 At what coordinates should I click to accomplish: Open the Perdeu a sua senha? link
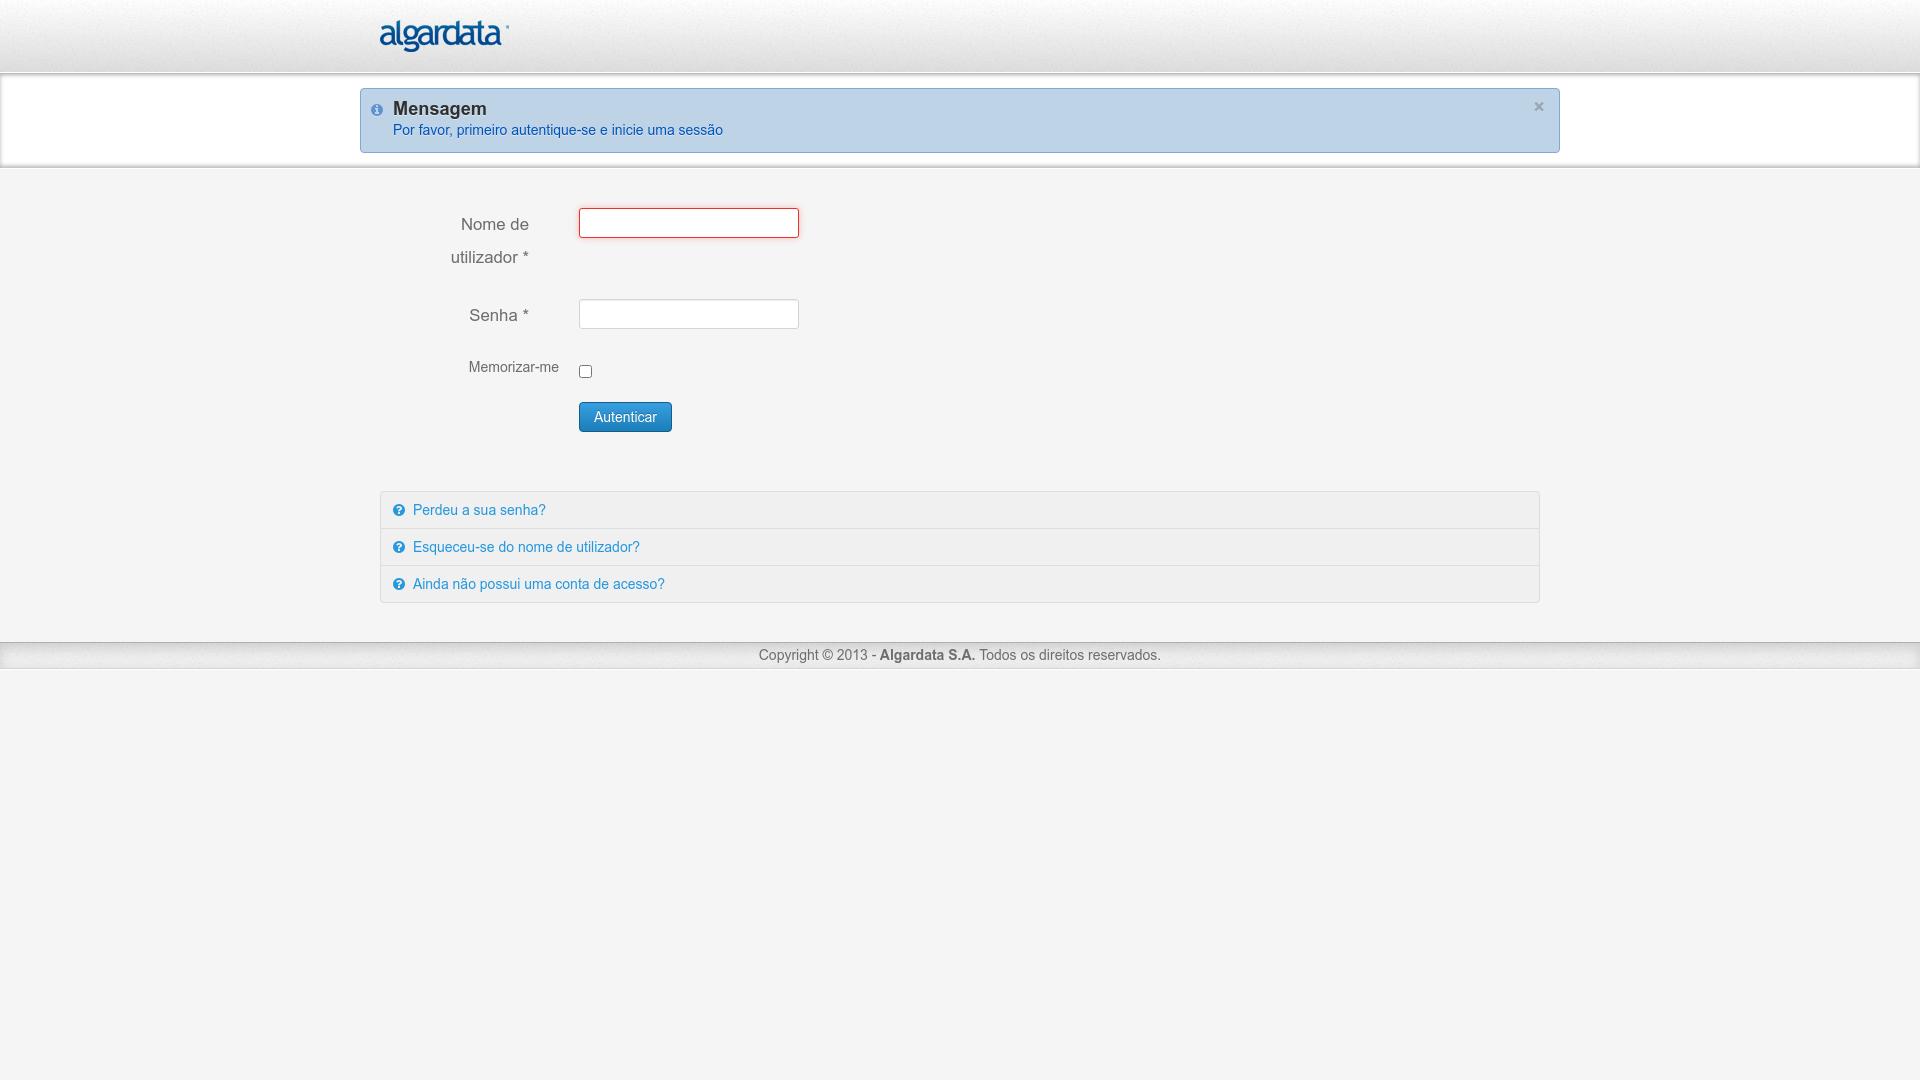click(x=479, y=510)
